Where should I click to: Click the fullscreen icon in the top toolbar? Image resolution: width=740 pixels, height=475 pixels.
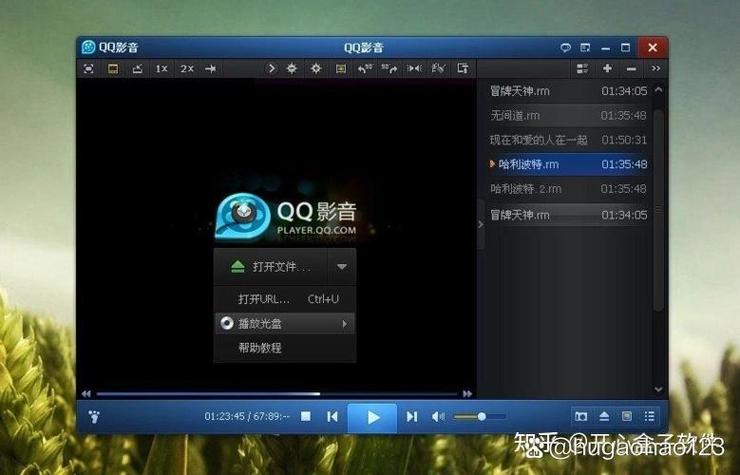pyautogui.click(x=88, y=69)
